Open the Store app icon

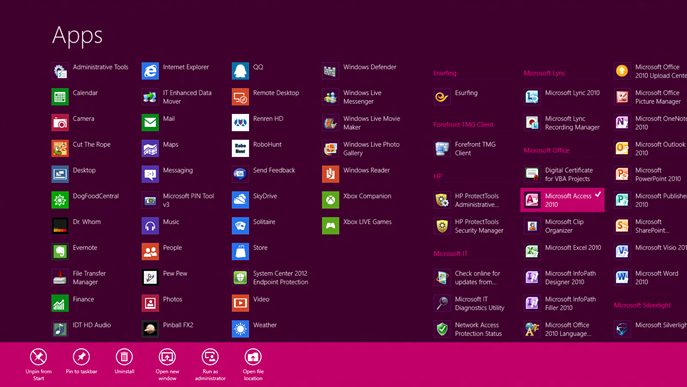(241, 252)
